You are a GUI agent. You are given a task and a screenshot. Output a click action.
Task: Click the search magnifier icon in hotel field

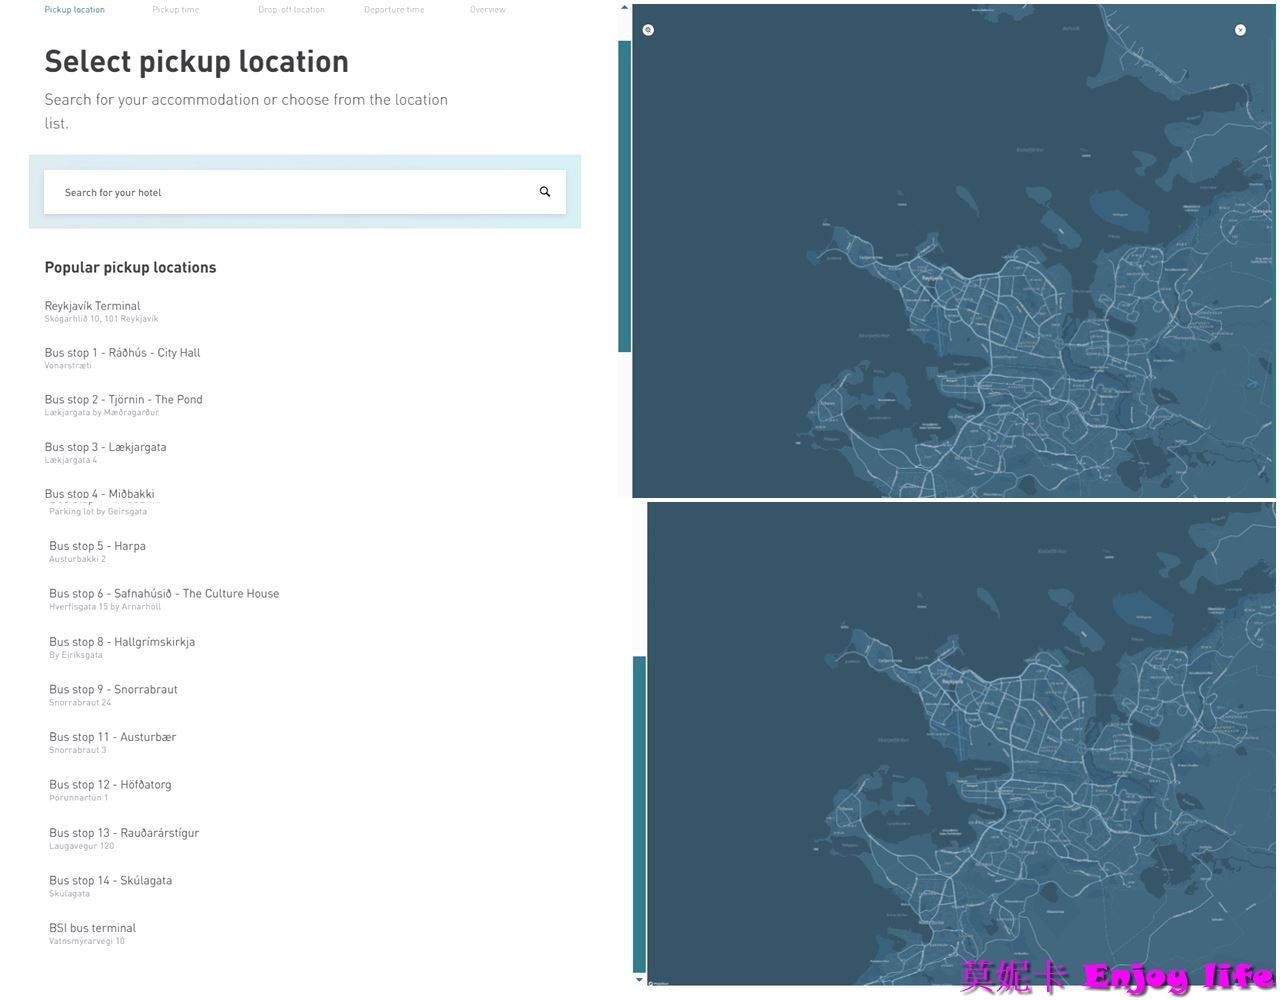[545, 192]
